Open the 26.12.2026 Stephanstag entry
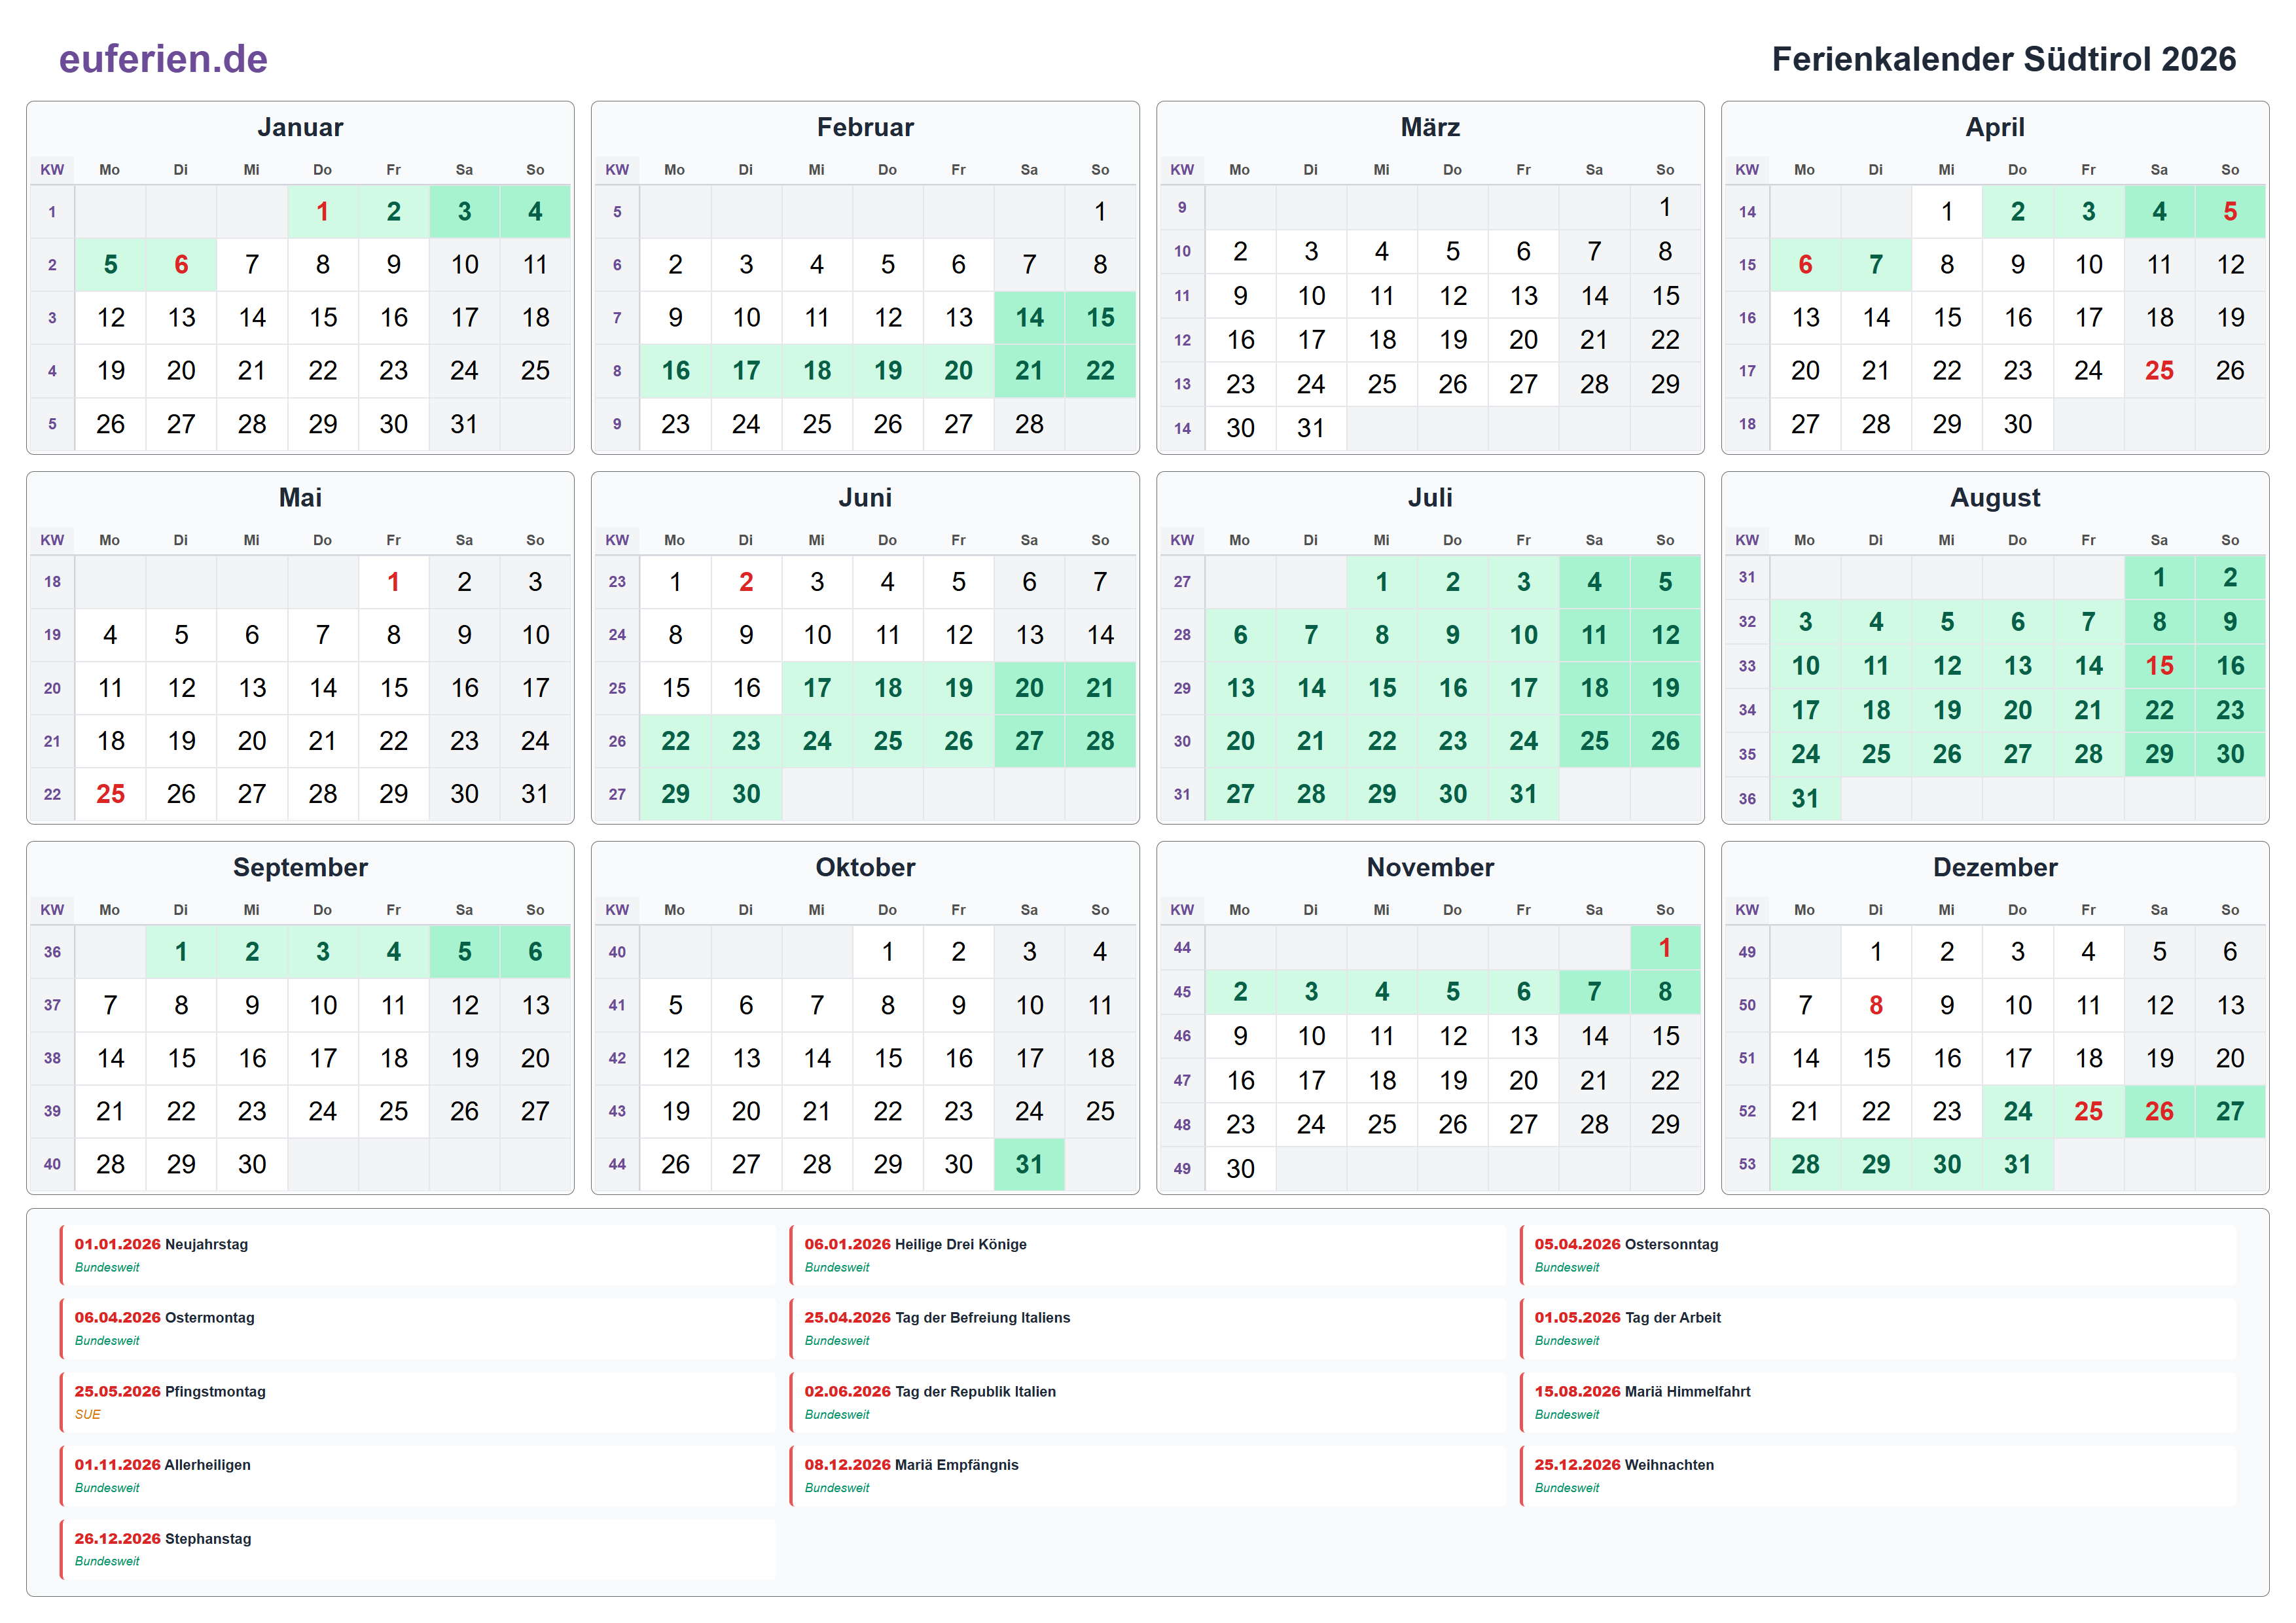Screen dimensions: 2296x1623 [x=418, y=1549]
